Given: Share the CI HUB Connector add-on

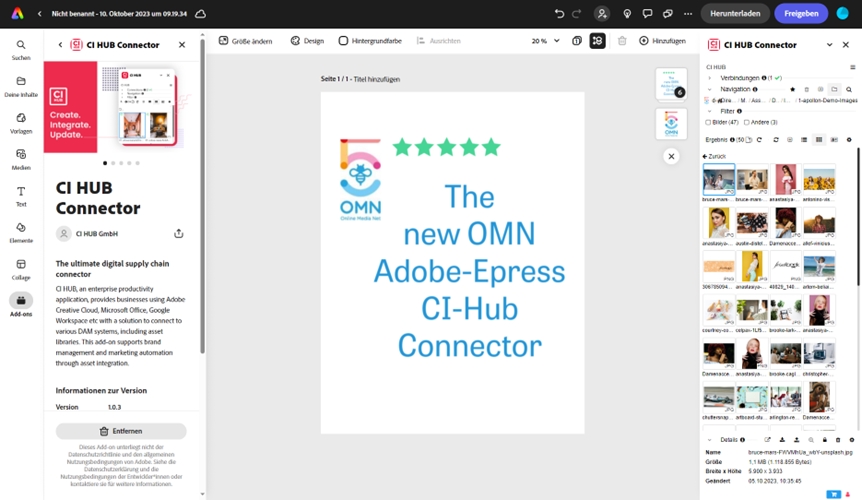Looking at the screenshot, I should 179,234.
